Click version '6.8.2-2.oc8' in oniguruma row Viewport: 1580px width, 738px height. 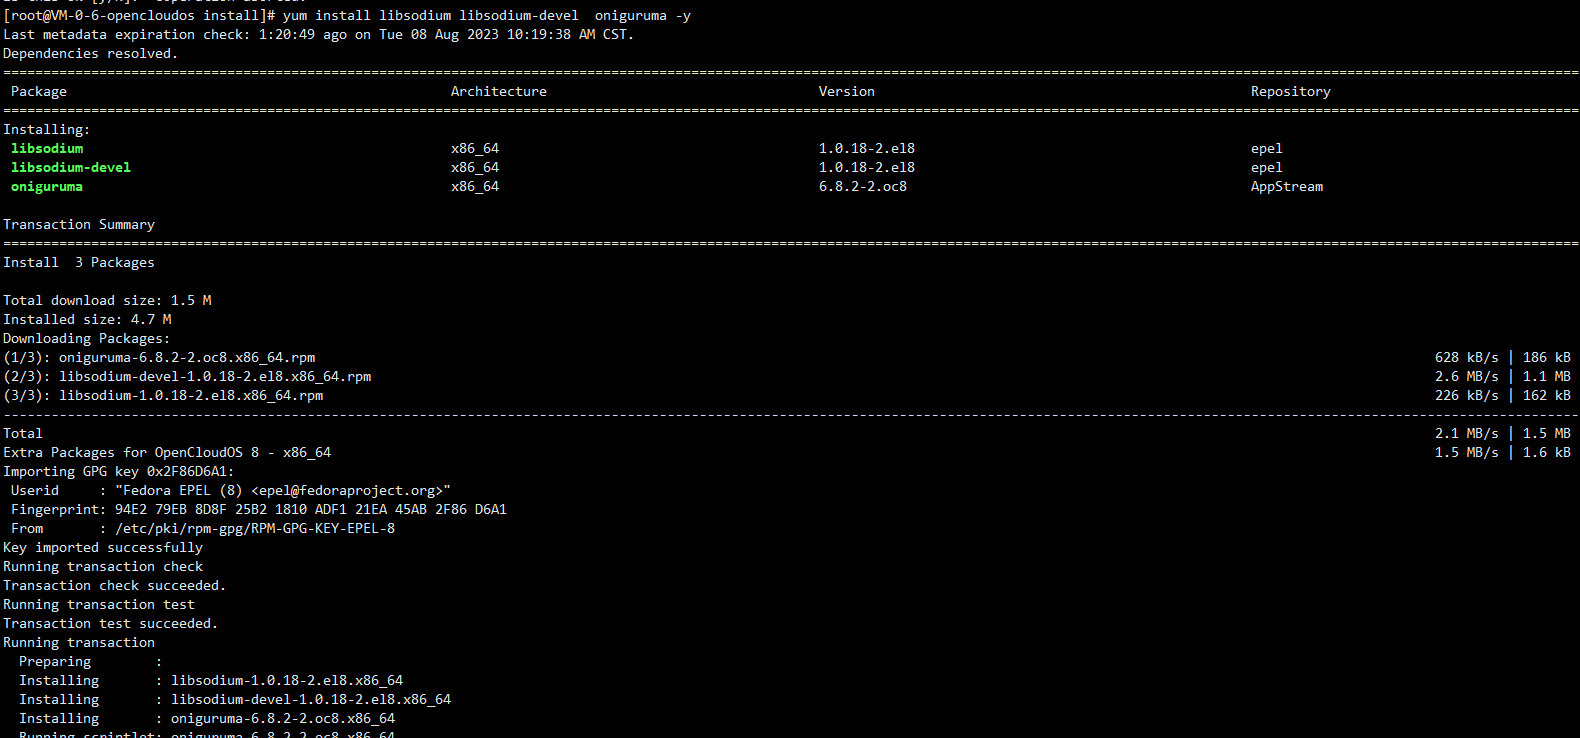pyautogui.click(x=863, y=187)
